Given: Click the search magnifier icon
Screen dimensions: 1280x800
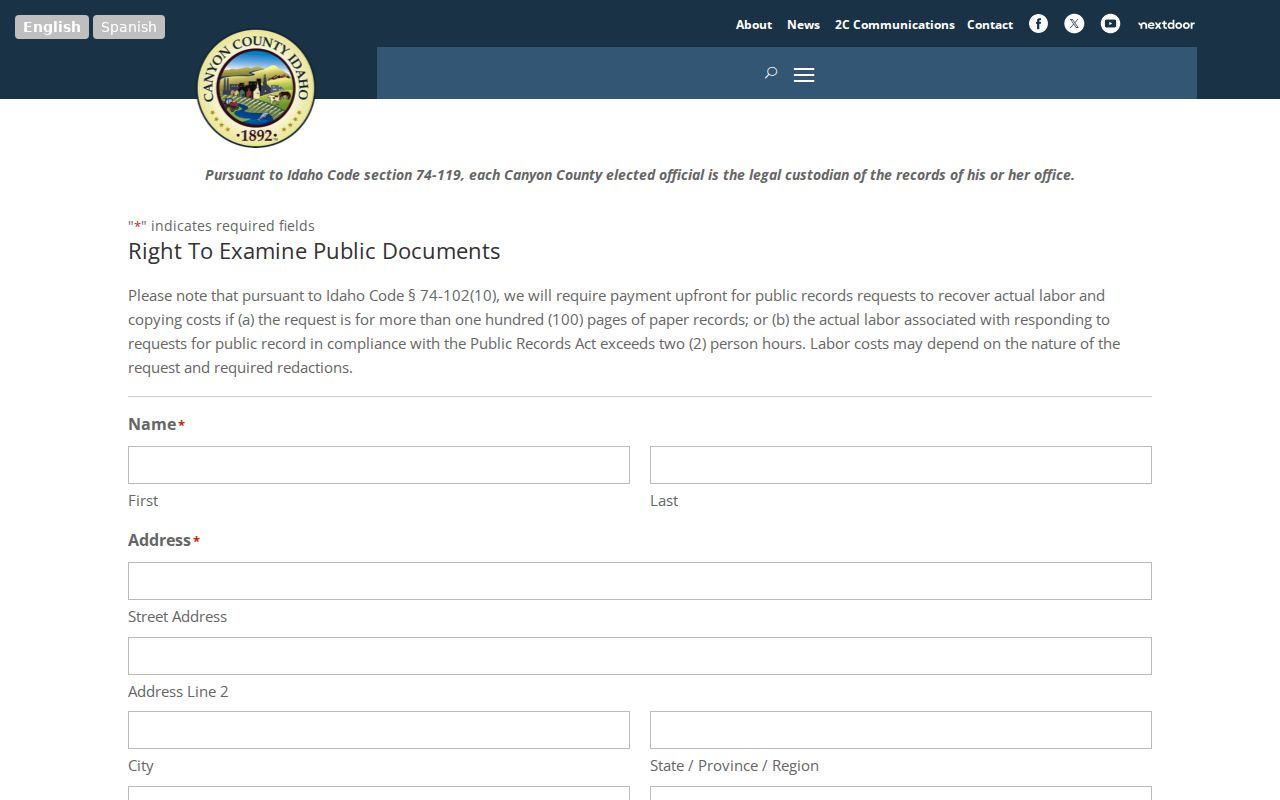Looking at the screenshot, I should click(x=771, y=73).
